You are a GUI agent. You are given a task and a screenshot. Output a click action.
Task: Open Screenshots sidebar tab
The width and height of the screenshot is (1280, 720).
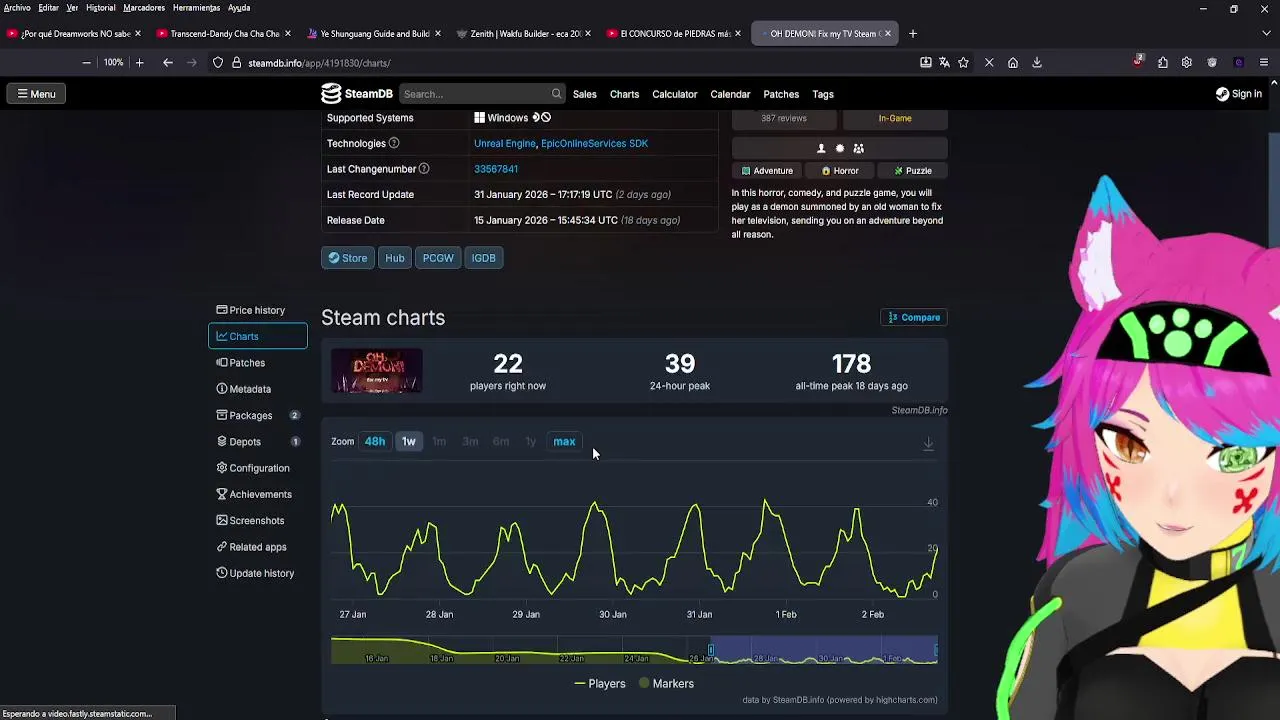click(257, 521)
